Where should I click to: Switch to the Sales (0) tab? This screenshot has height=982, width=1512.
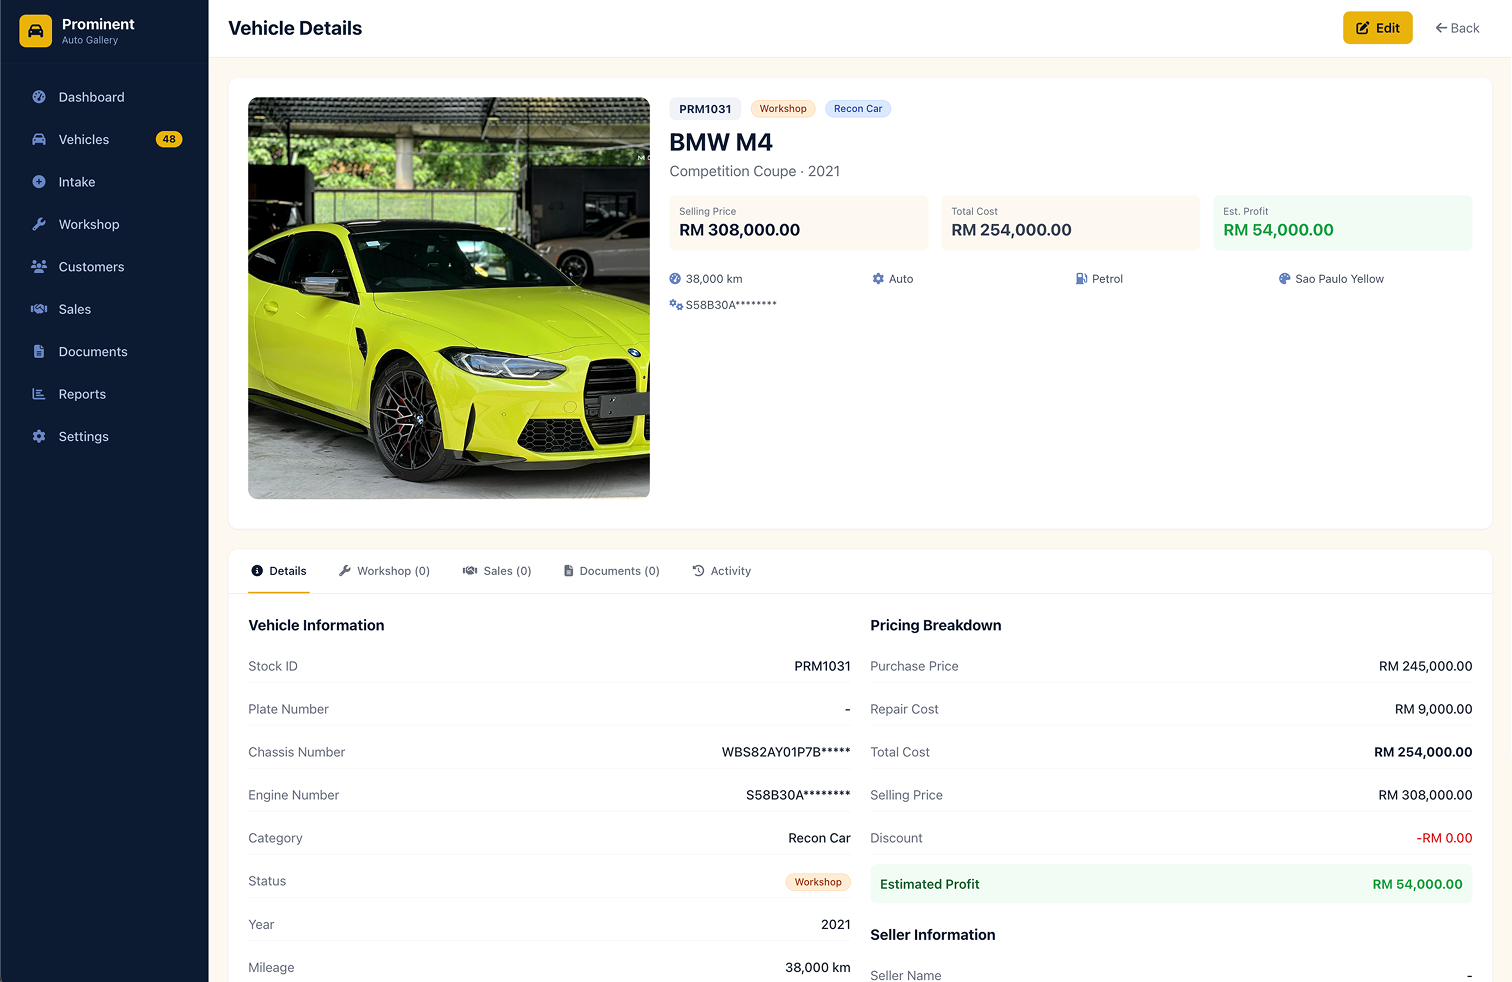click(x=497, y=571)
